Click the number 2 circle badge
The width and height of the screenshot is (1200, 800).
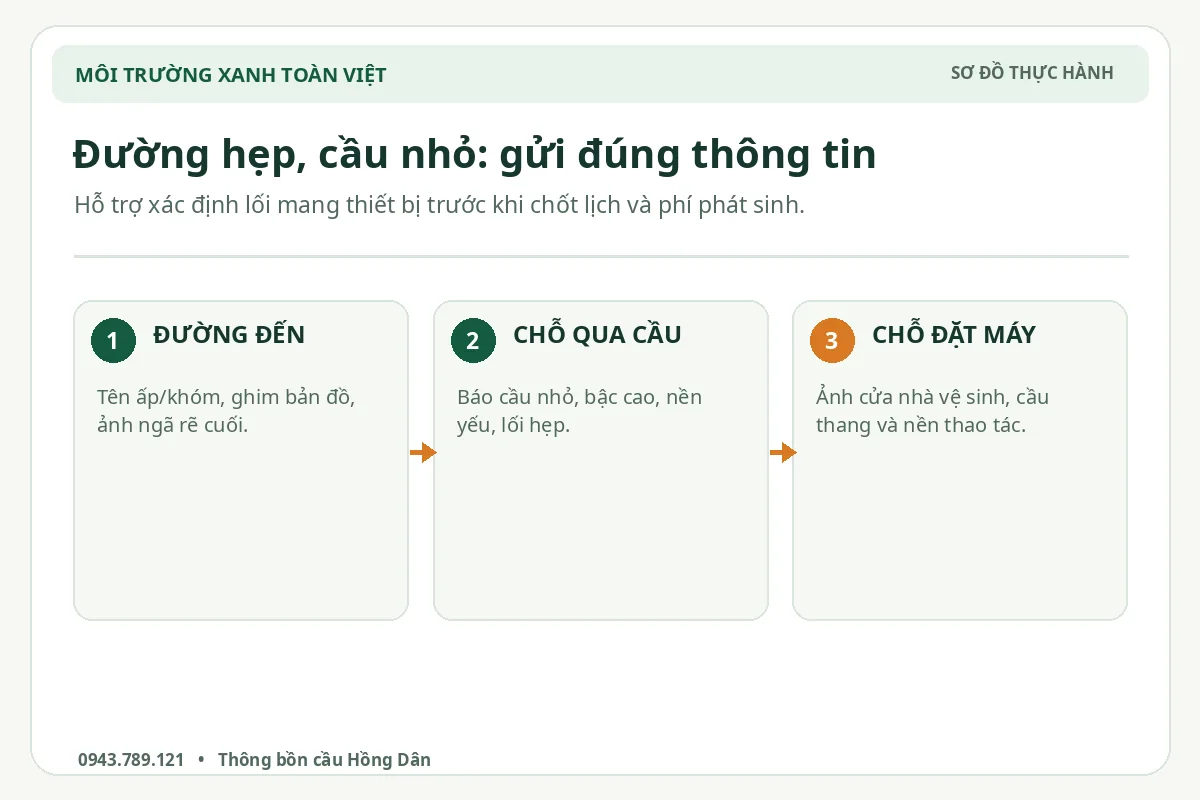473,341
